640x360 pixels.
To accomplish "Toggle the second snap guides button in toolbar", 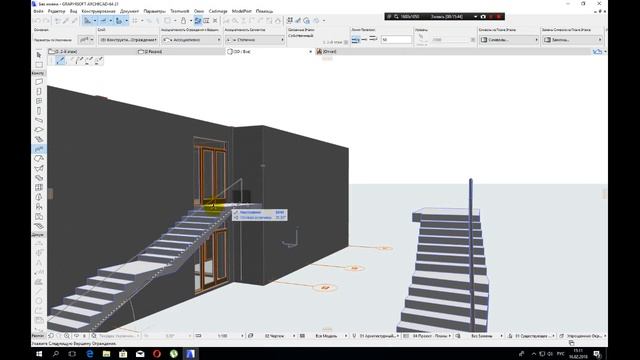I will (103, 21).
